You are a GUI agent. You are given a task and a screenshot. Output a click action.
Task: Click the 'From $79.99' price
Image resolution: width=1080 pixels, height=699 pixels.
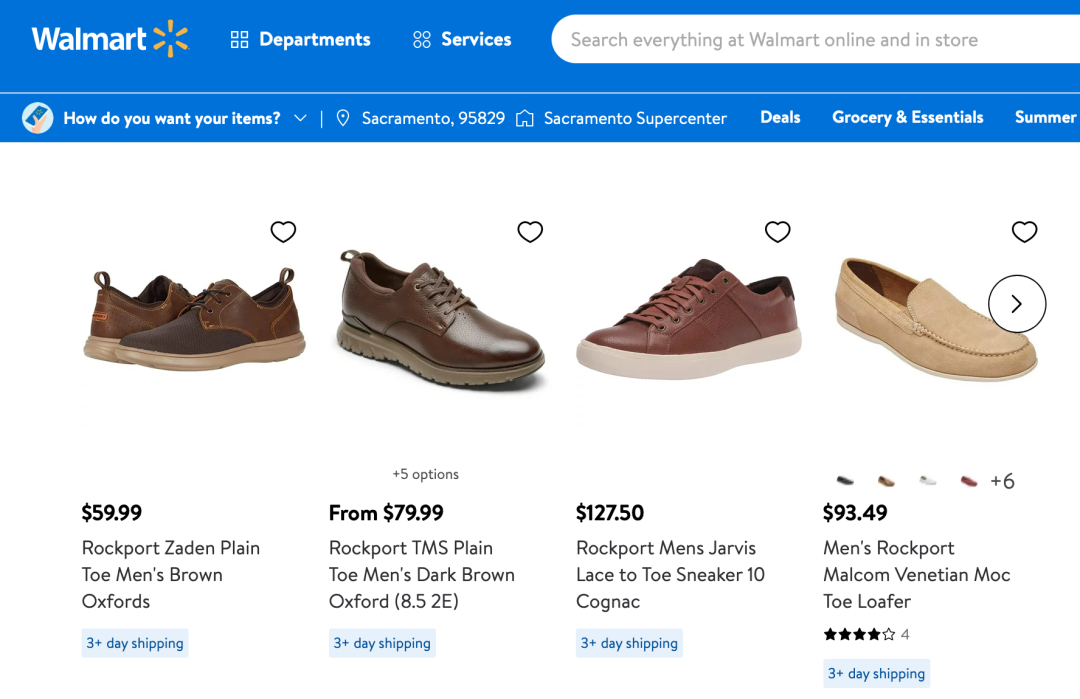pyautogui.click(x=386, y=512)
